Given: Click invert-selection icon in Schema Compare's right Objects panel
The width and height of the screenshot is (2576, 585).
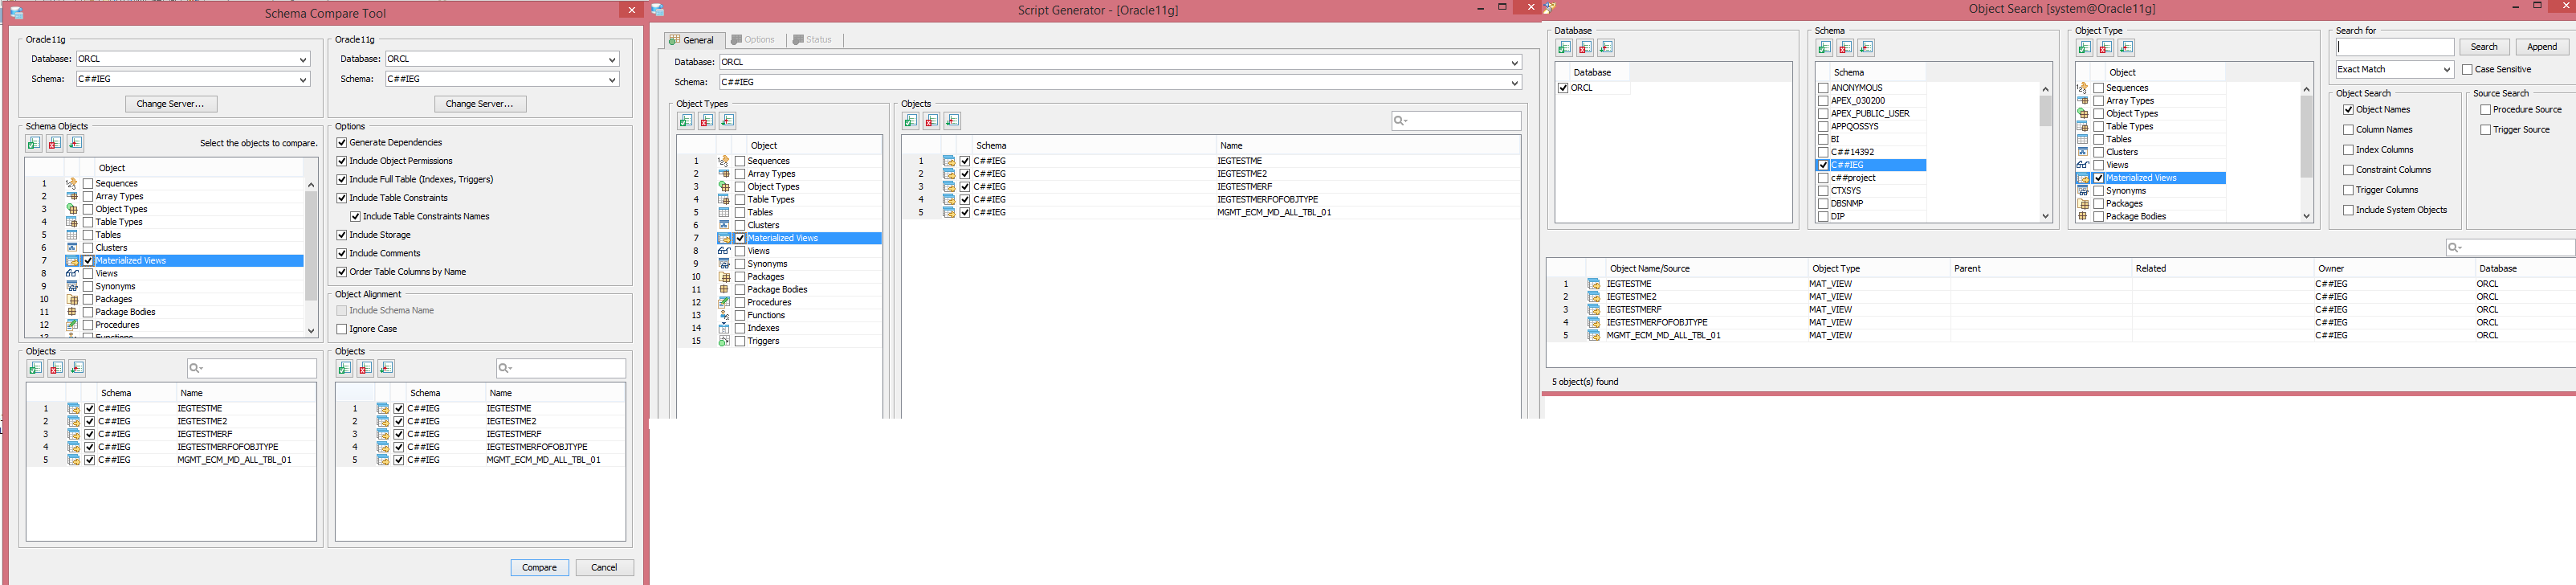Looking at the screenshot, I should (386, 369).
